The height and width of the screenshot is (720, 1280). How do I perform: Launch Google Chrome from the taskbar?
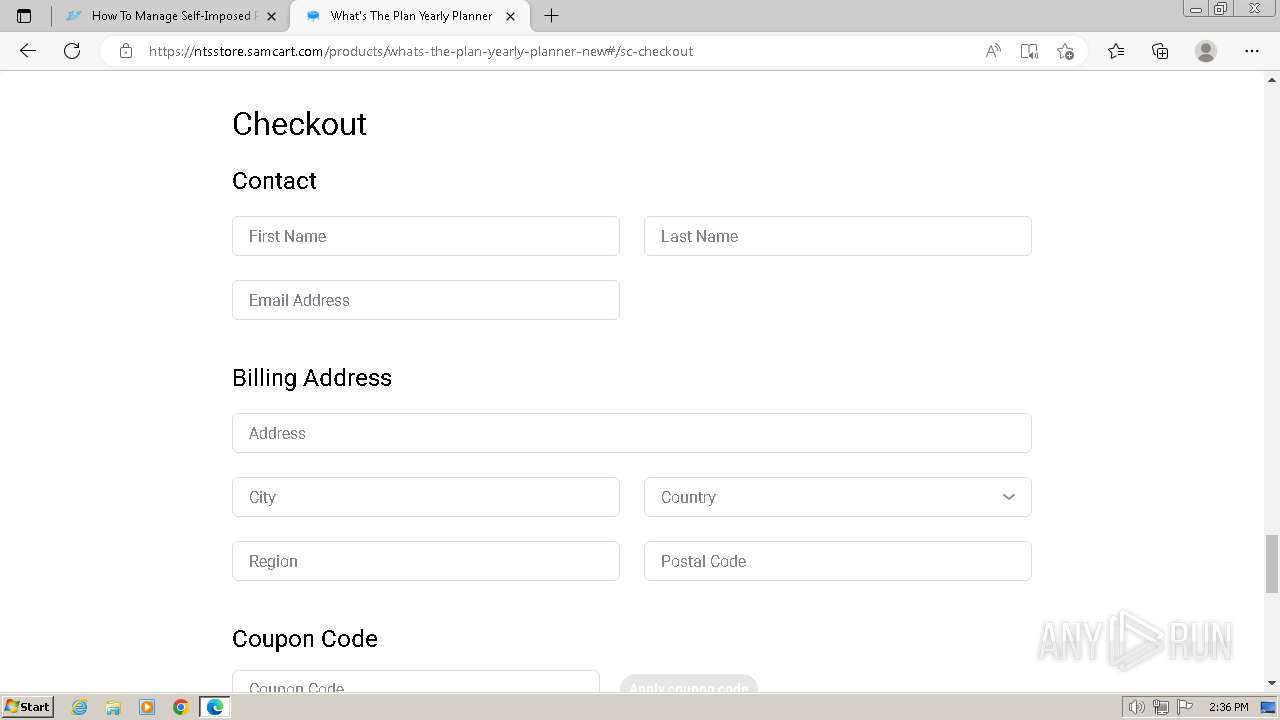click(181, 707)
